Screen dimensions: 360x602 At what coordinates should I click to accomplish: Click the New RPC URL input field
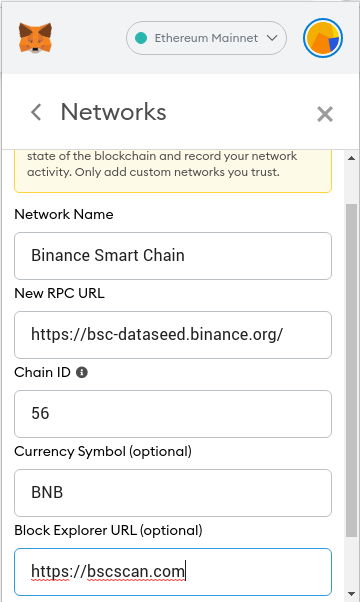point(173,335)
